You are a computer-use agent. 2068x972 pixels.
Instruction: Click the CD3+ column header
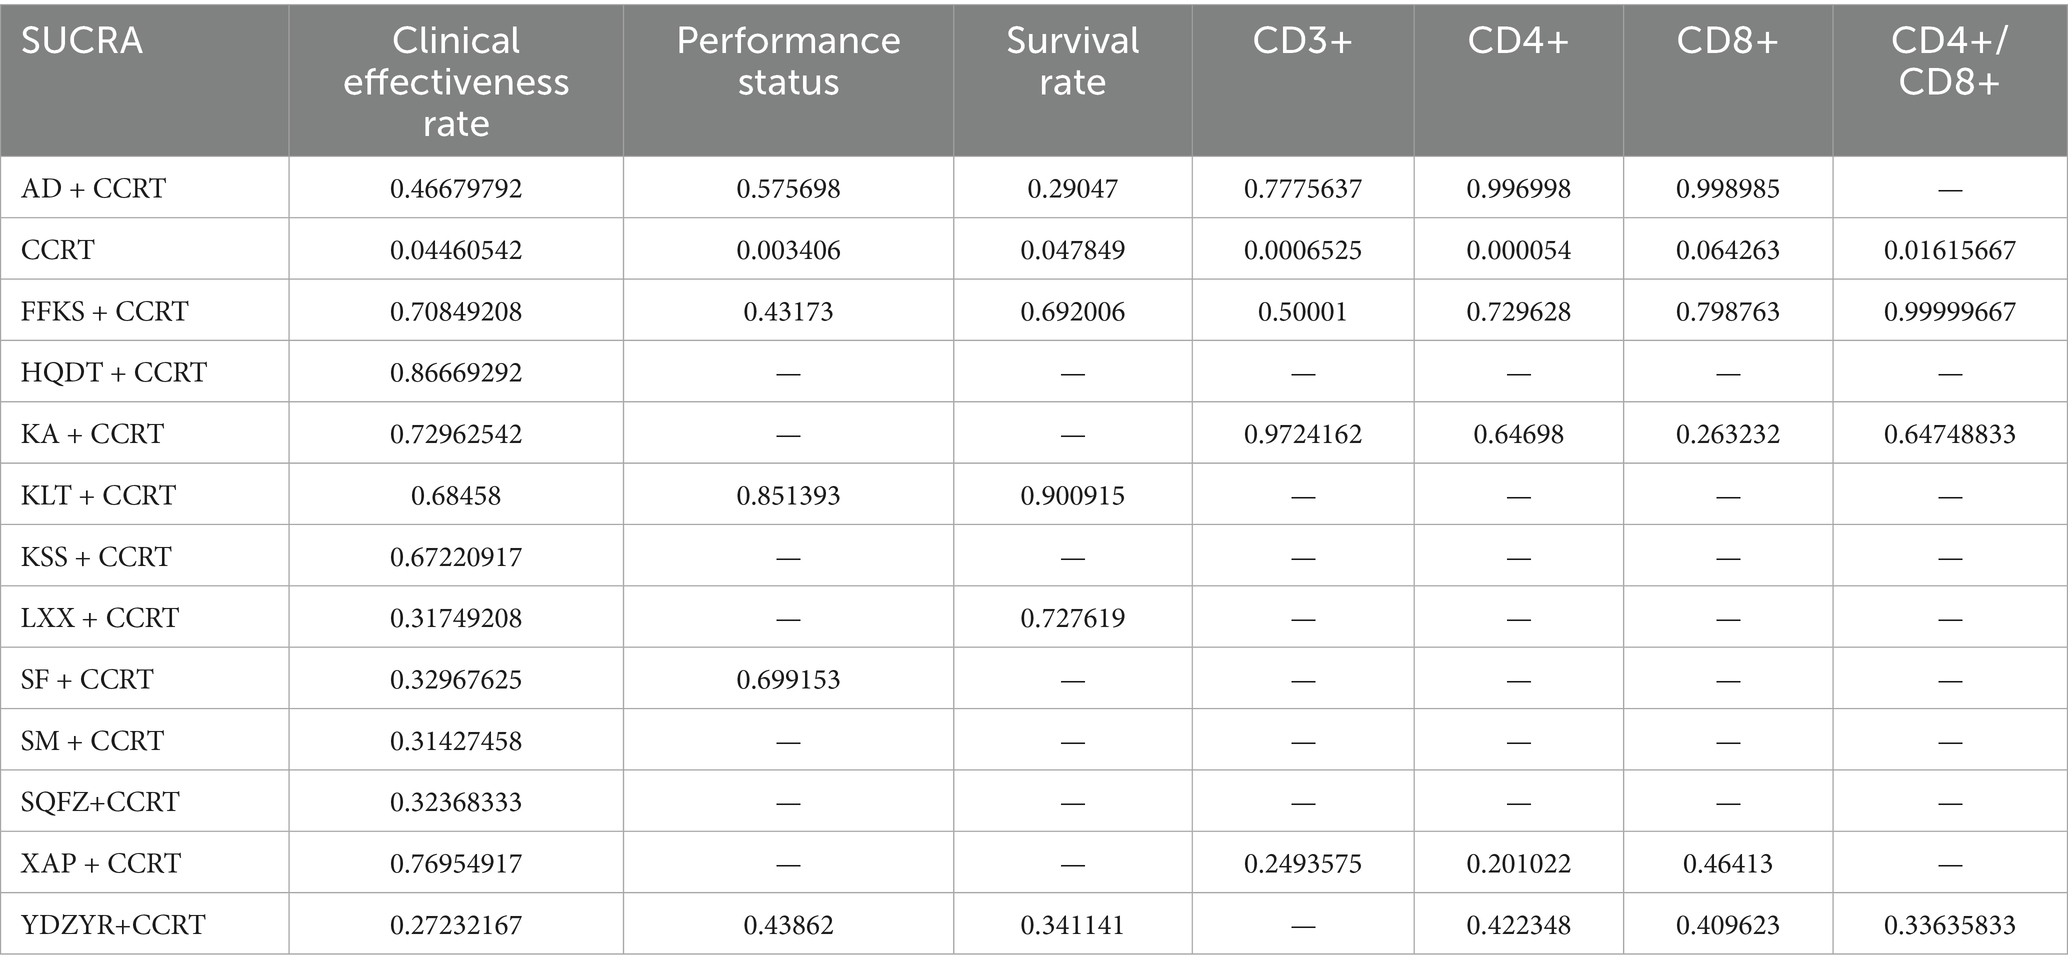pos(1303,41)
